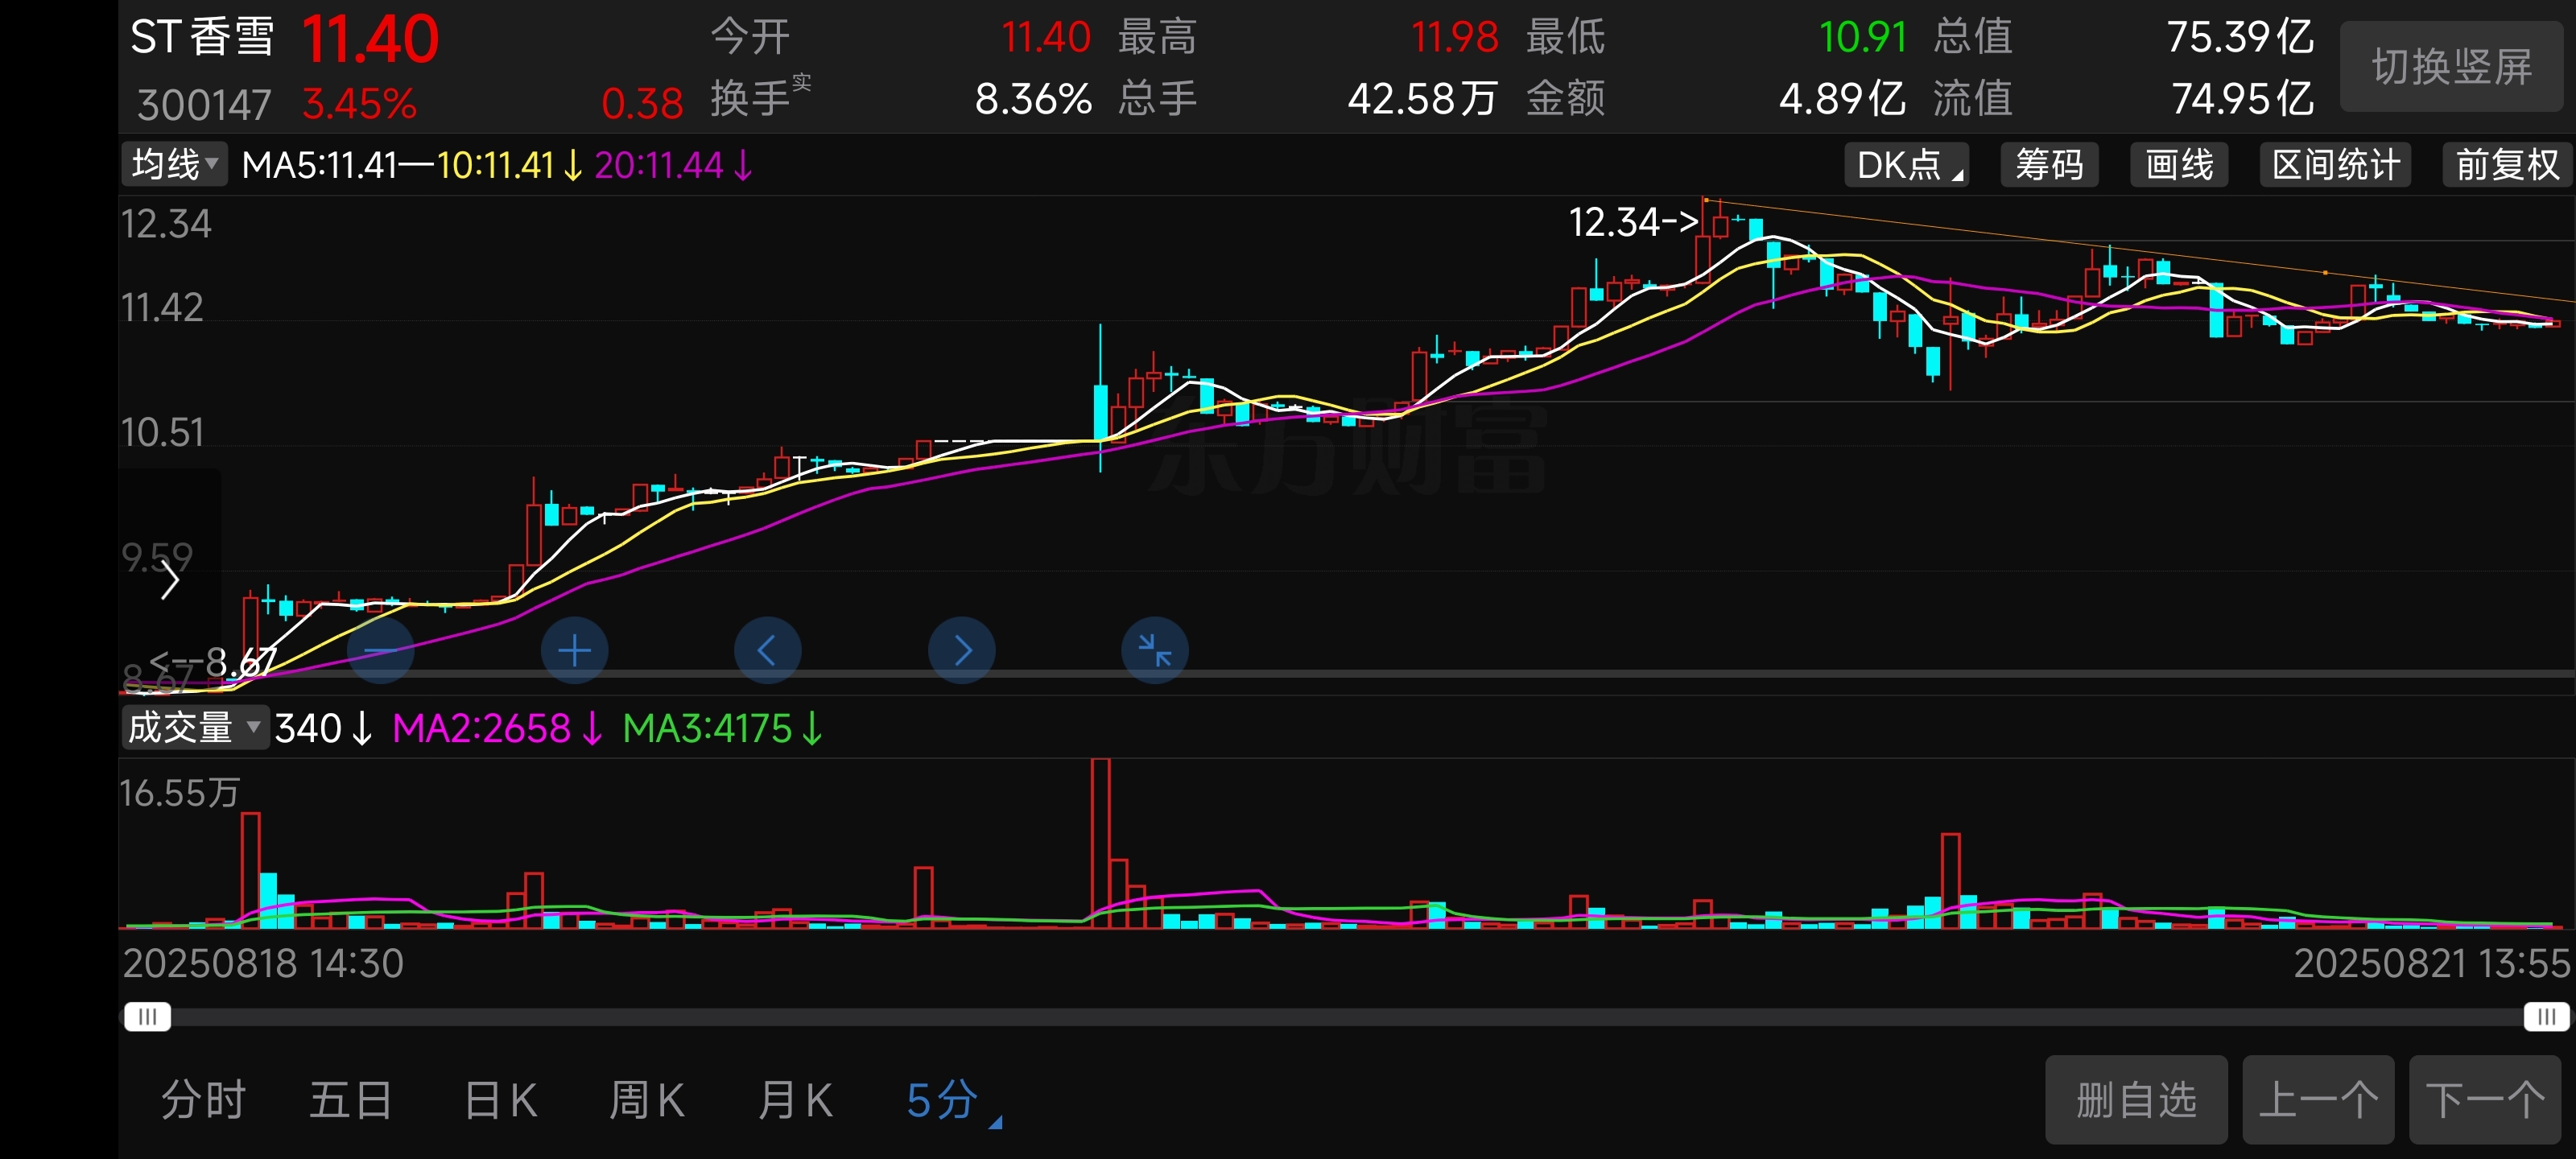Tap 切换竖屏 to switch to portrait
The image size is (2576, 1159).
tap(2452, 67)
